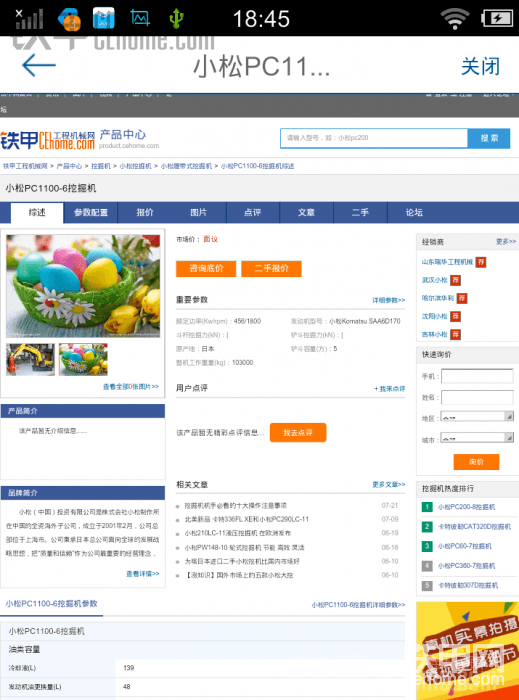Open the notification icon with badge 3
Screen dimensions: 519x700
pyautogui.click(x=69, y=19)
